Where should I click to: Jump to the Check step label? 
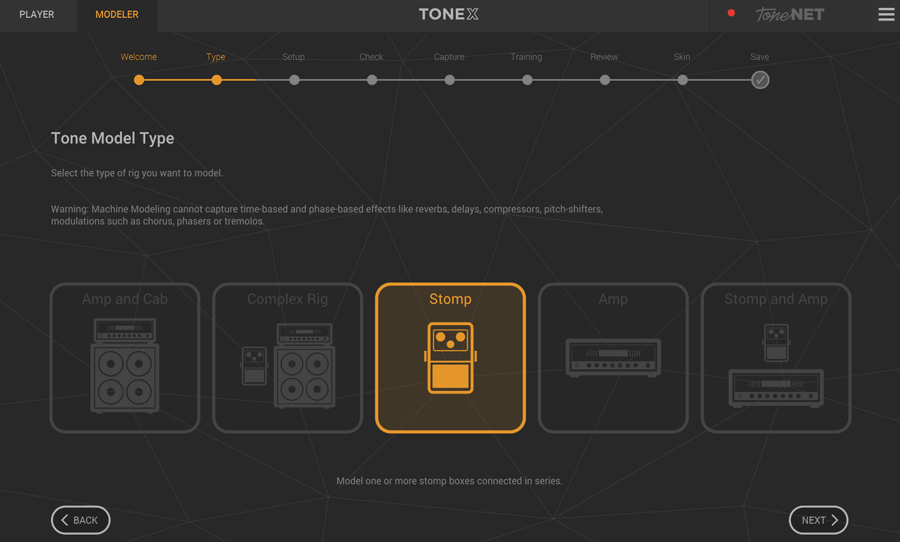pyautogui.click(x=371, y=57)
